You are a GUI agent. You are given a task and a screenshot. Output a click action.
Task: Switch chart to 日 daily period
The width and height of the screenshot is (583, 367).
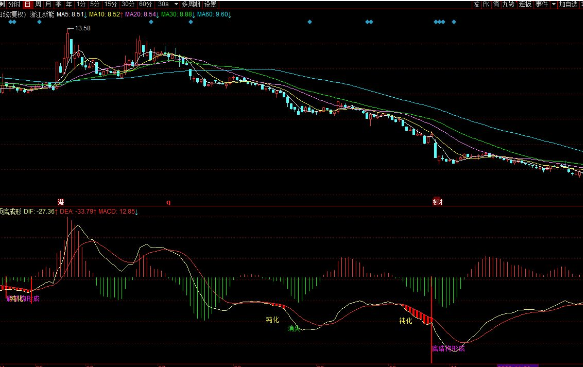[28, 4]
